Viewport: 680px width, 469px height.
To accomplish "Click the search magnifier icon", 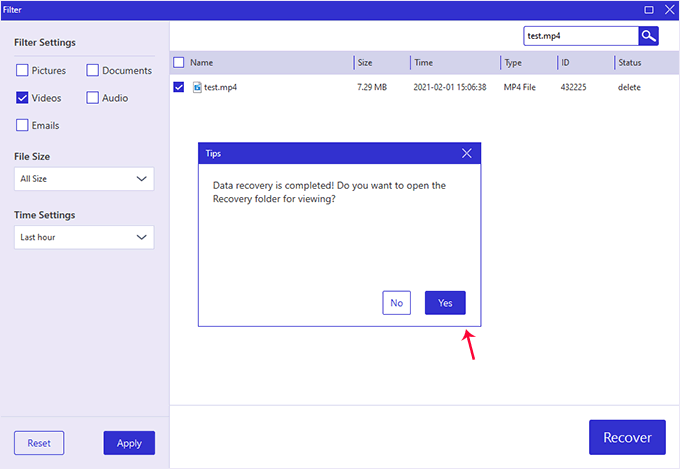I will (648, 36).
